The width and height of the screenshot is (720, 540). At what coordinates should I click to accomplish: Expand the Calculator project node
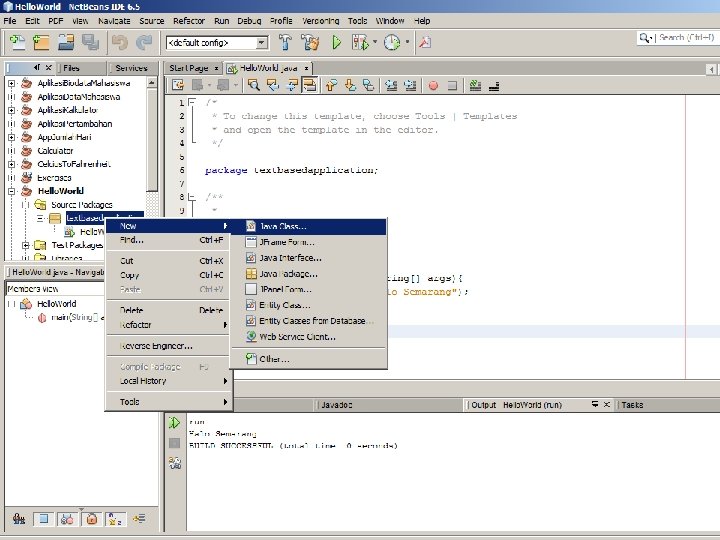[11, 150]
